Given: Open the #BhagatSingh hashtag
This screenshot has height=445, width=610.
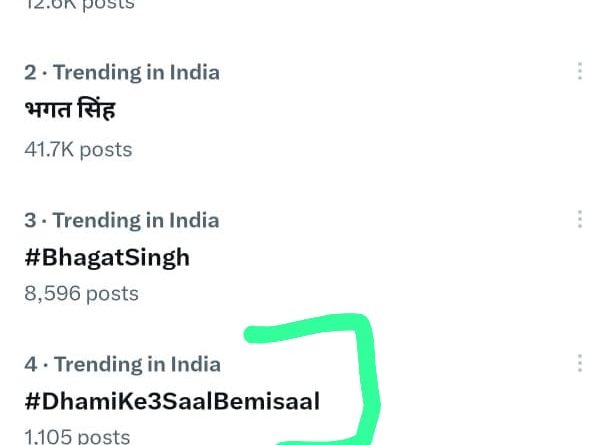Looking at the screenshot, I should coord(107,257).
